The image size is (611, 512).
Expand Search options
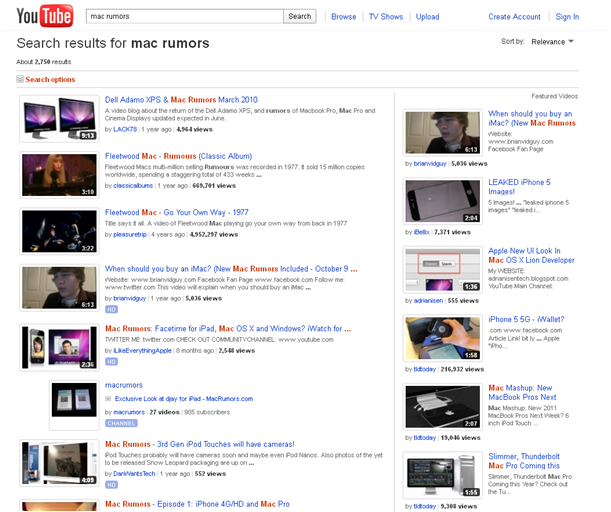(50, 79)
